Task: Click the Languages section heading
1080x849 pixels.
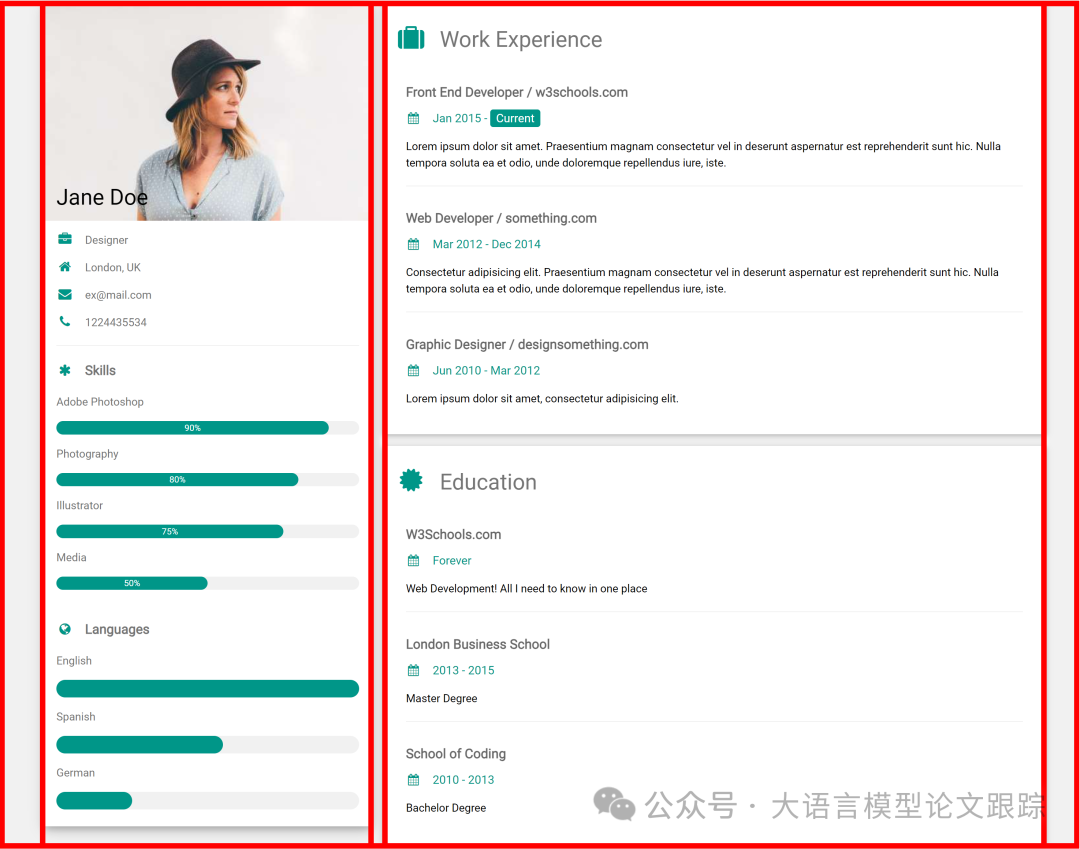Action: click(x=117, y=629)
